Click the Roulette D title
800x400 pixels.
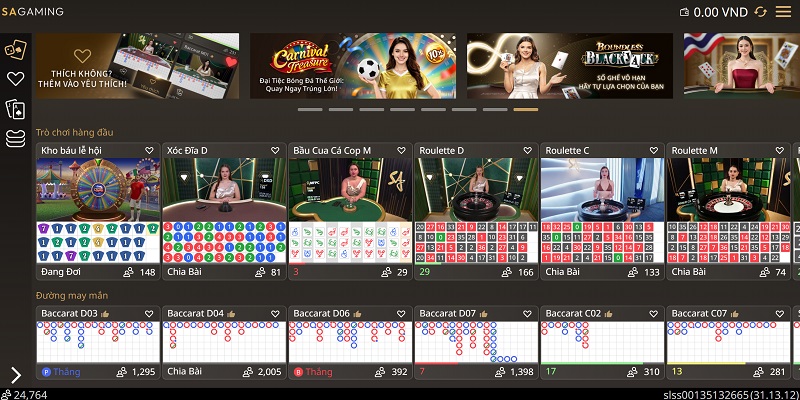(442, 151)
